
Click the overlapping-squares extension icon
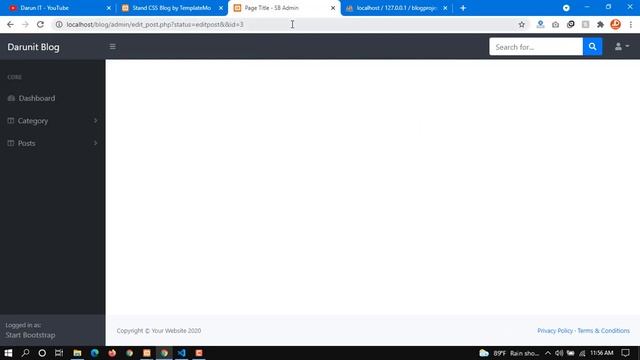point(571,24)
